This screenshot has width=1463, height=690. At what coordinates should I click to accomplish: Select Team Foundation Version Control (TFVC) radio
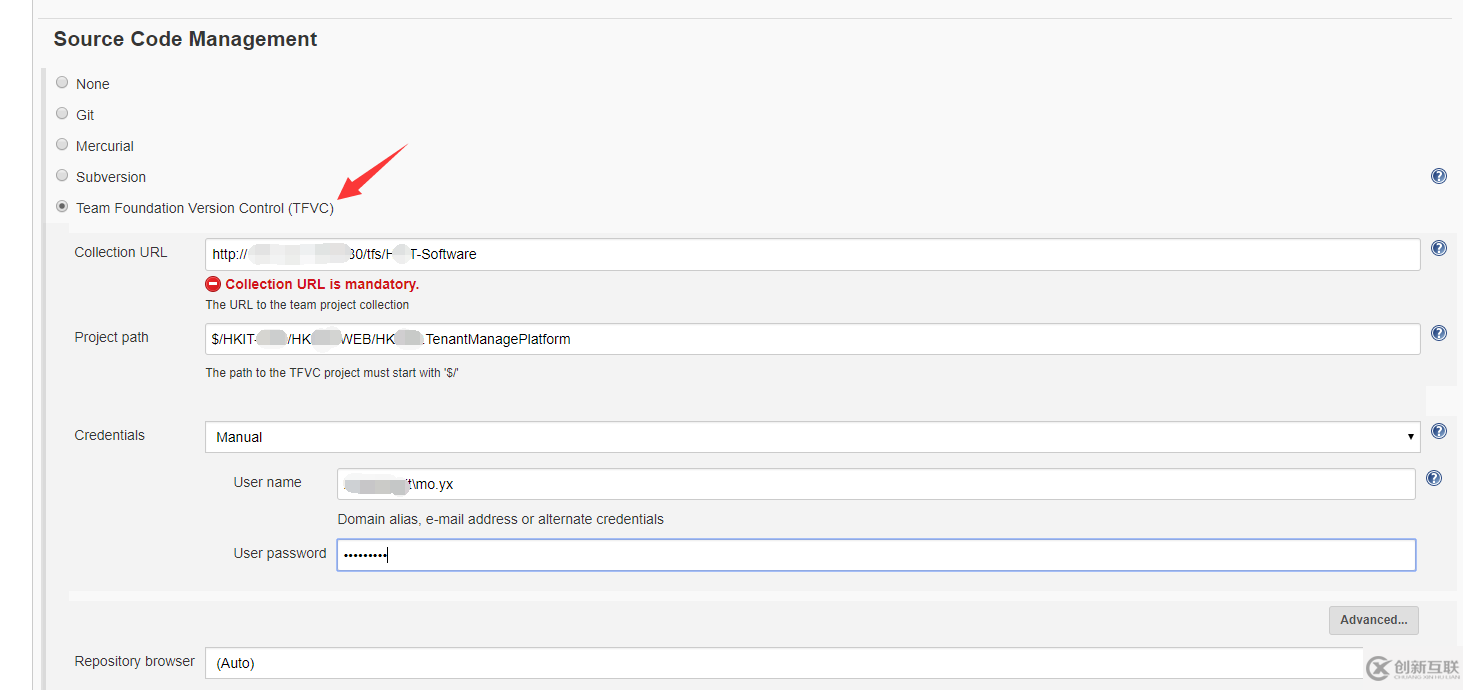click(62, 207)
